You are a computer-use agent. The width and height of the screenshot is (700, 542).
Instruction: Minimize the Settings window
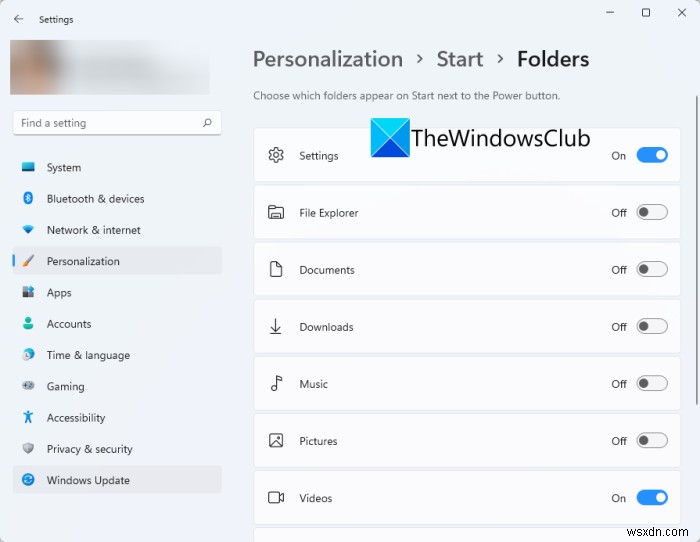pos(610,13)
